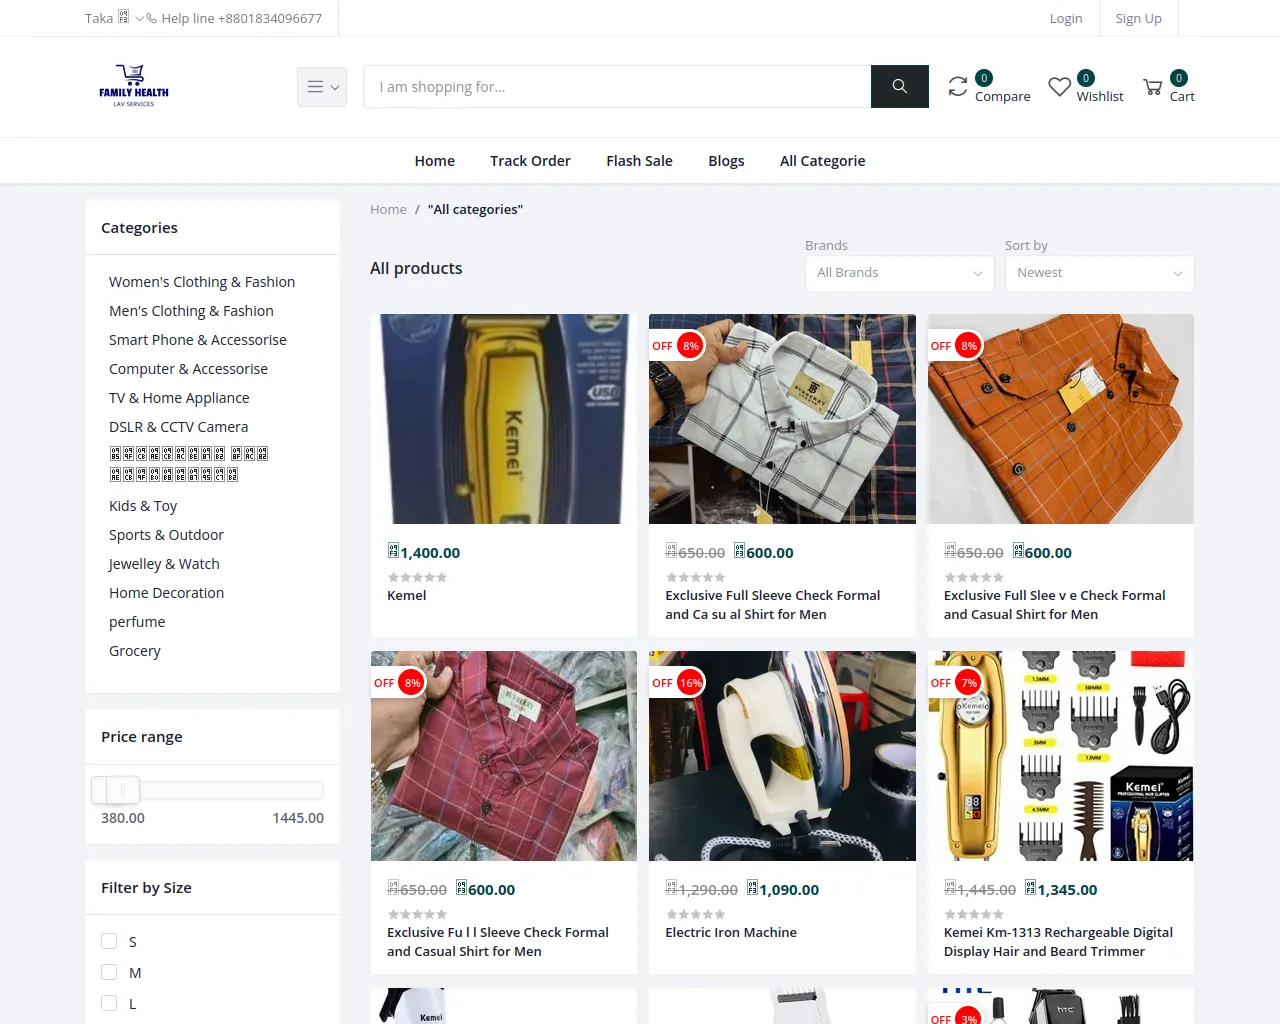The width and height of the screenshot is (1280, 1024).
Task: Click the Home breadcrumb link
Action: [388, 209]
